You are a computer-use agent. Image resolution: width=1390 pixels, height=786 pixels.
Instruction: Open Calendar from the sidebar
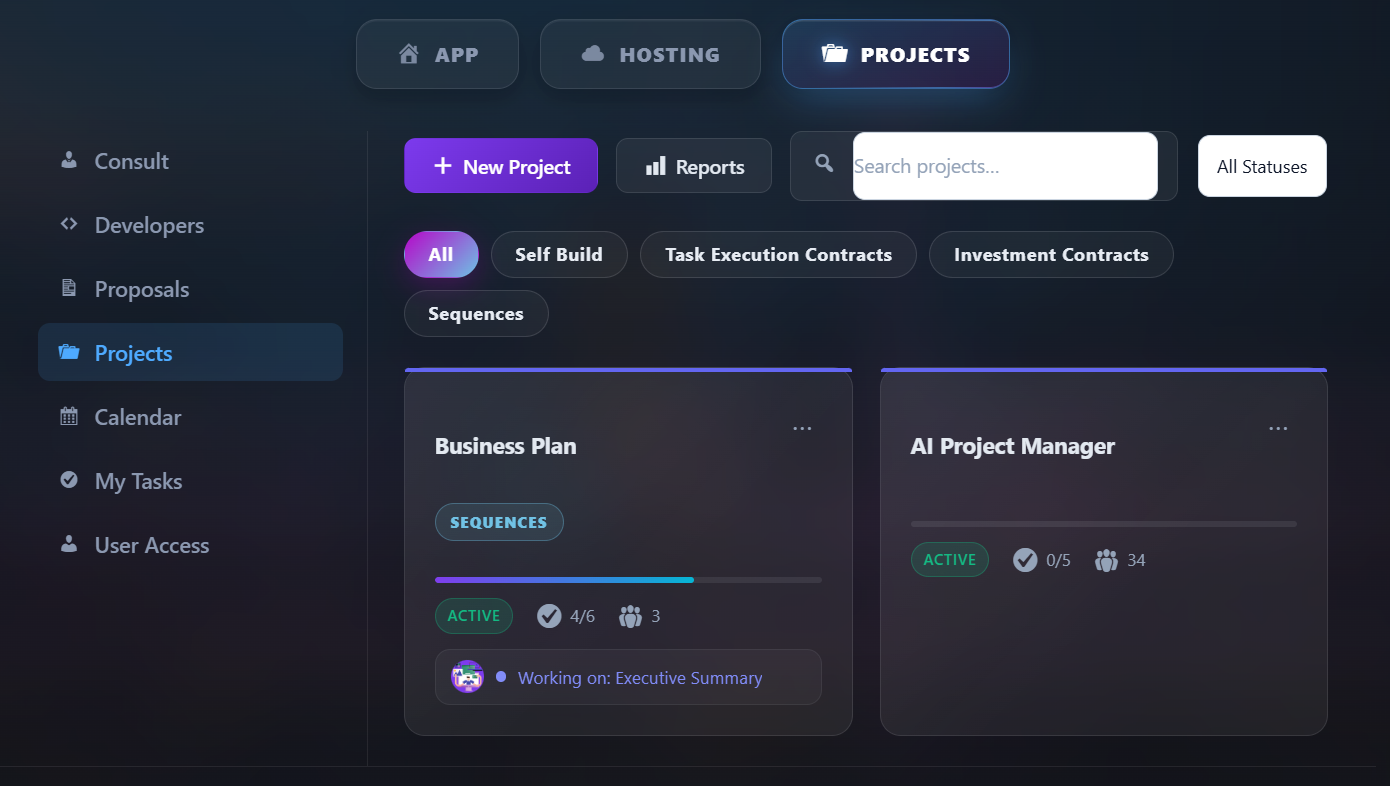pyautogui.click(x=190, y=416)
